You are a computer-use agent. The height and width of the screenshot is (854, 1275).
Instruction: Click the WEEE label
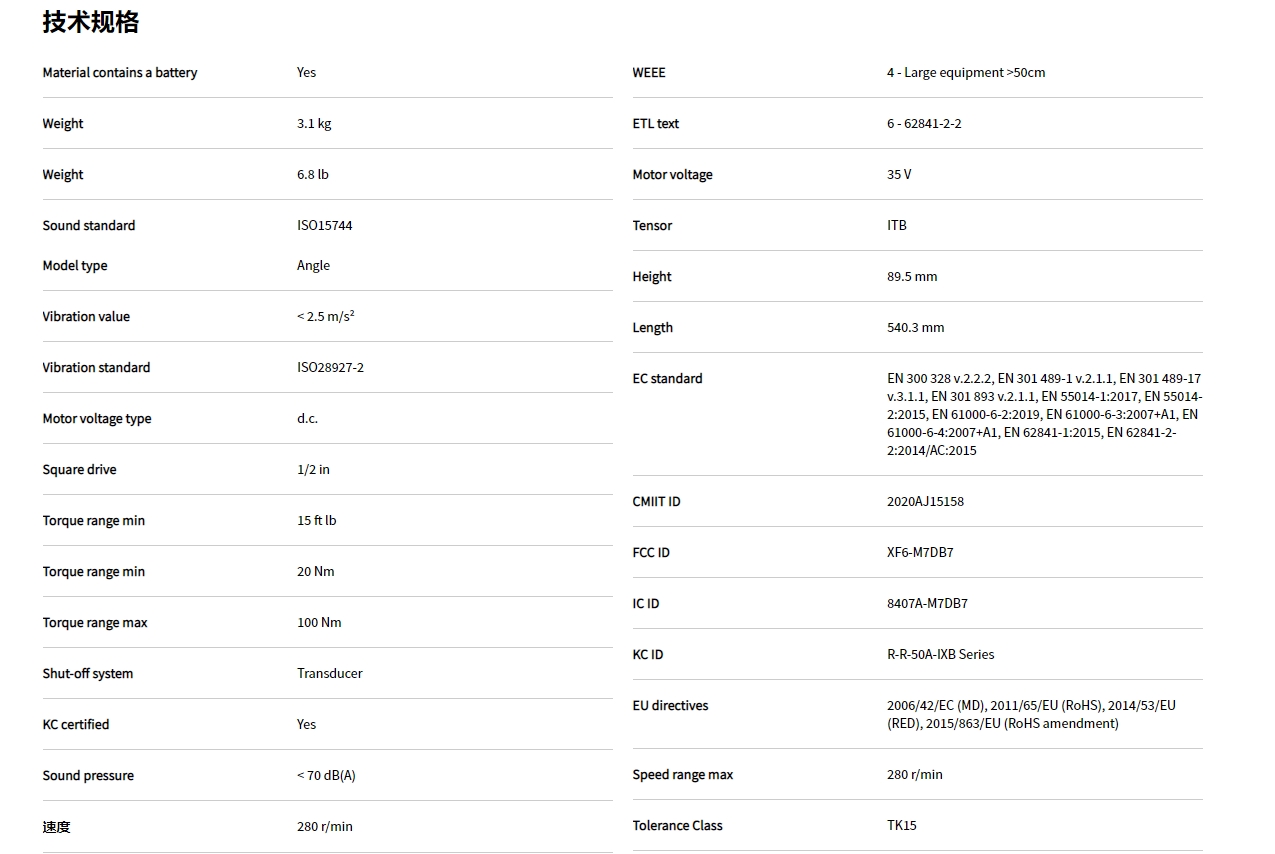pos(649,73)
